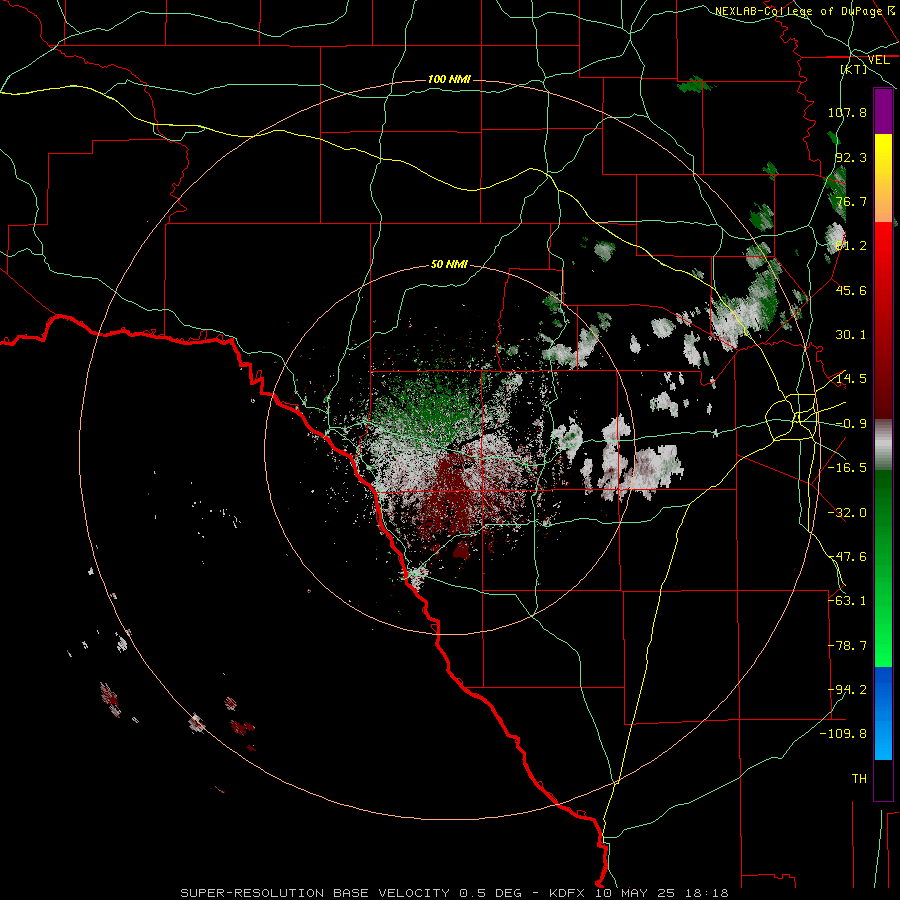Select the -63.1 velocity scale label
This screenshot has height=900, width=900.
[847, 601]
